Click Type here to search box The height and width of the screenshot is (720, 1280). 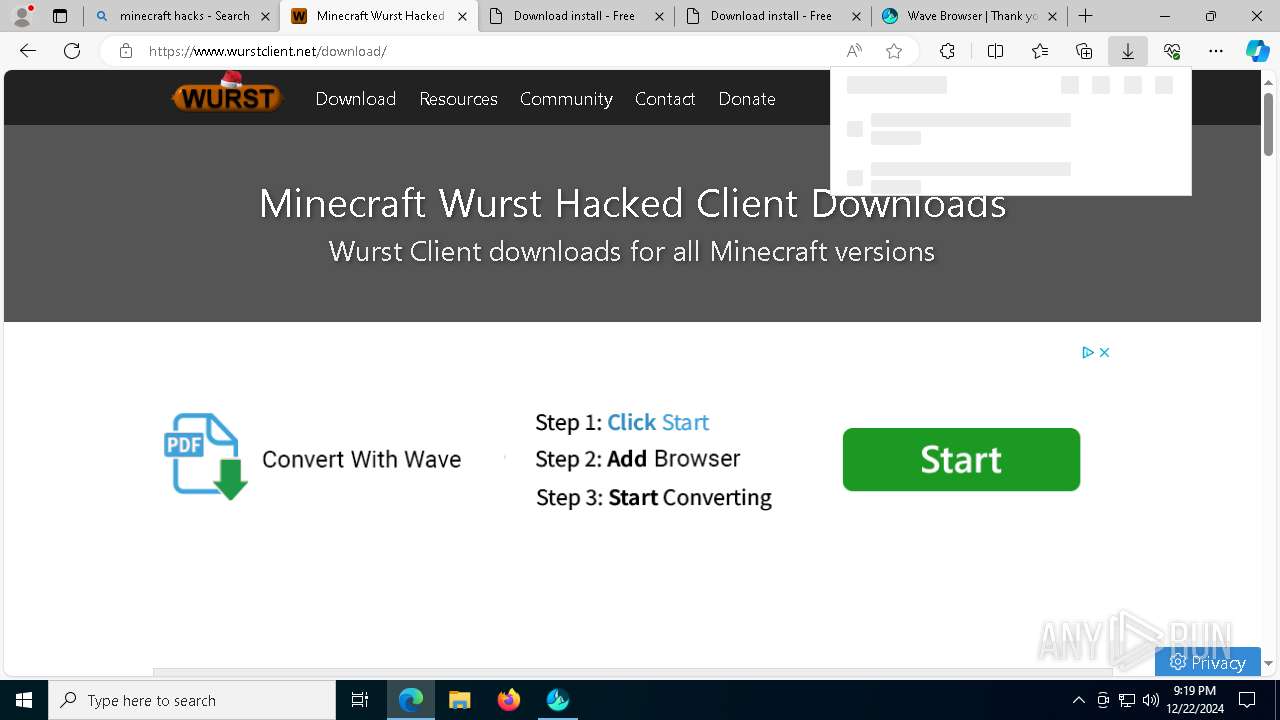[192, 700]
